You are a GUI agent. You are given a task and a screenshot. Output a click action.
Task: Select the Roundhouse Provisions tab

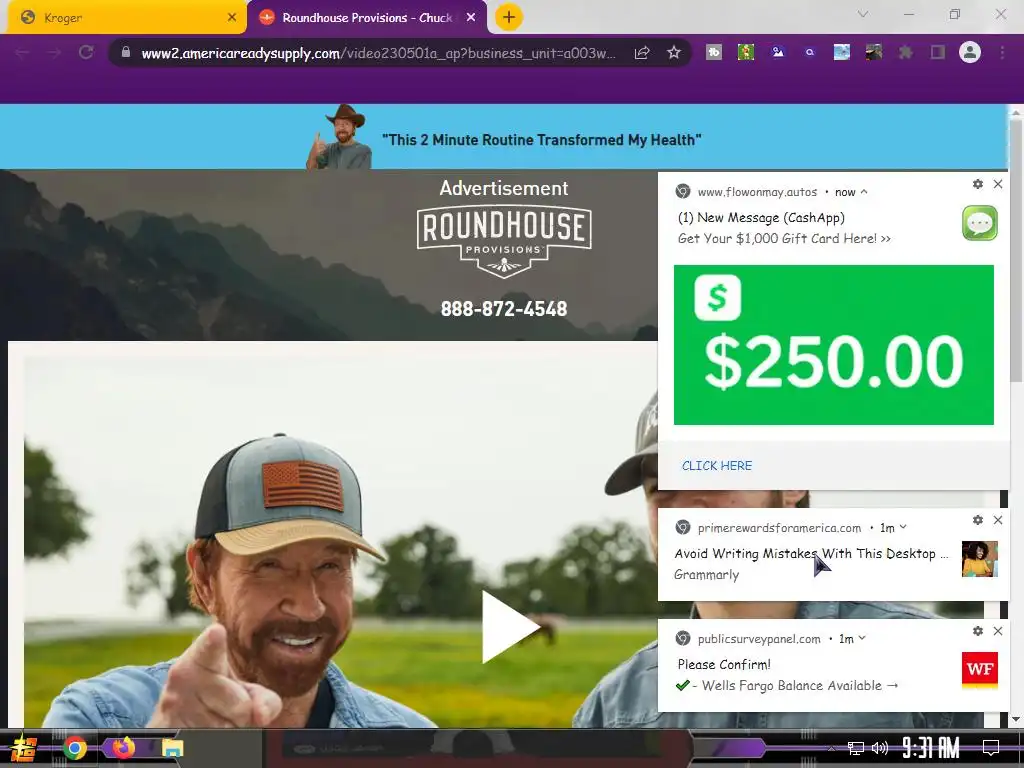point(366,18)
